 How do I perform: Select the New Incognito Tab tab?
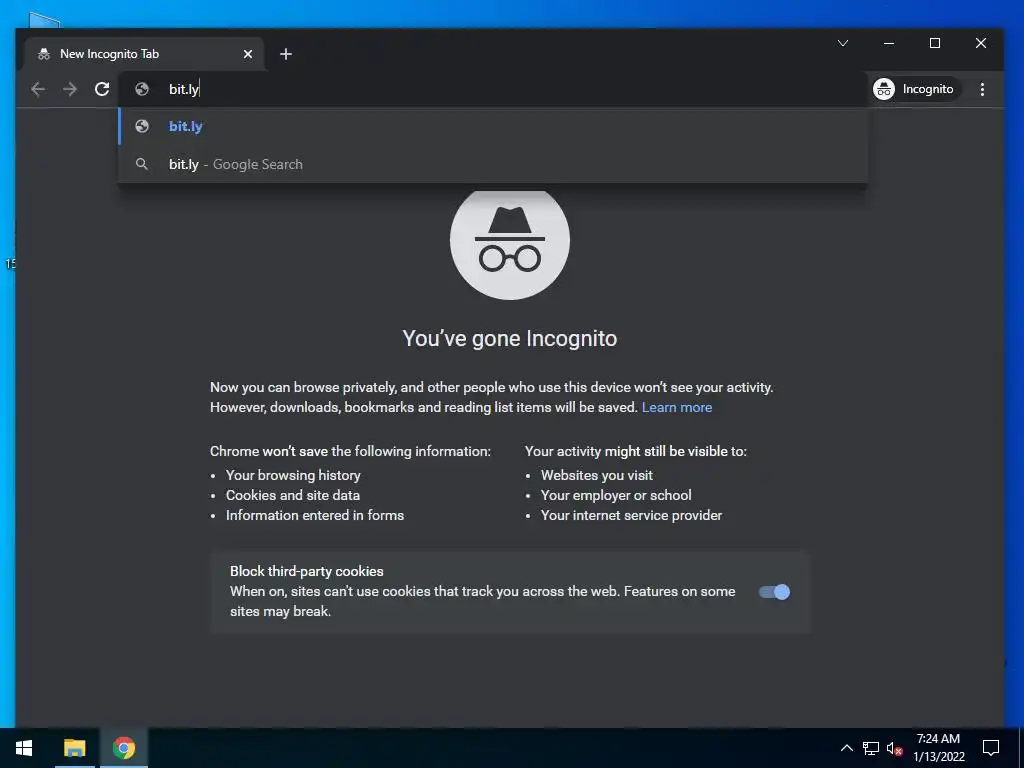(x=144, y=54)
